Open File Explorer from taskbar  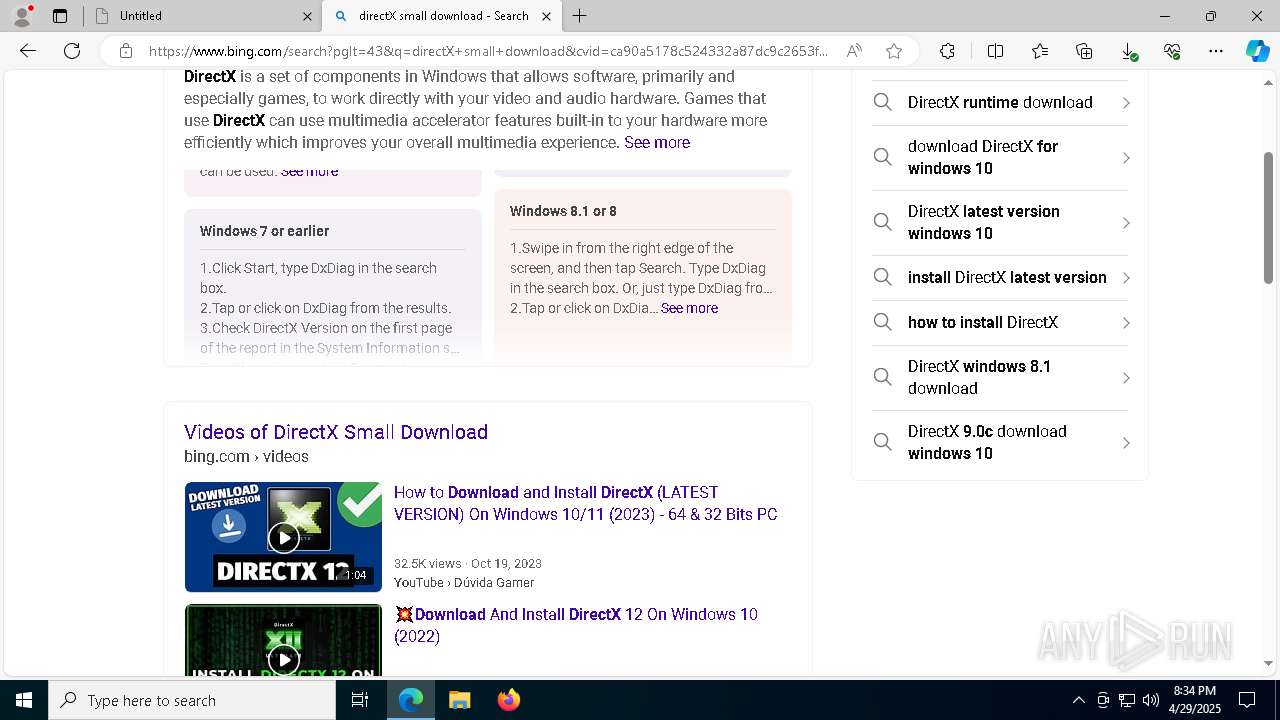click(459, 700)
